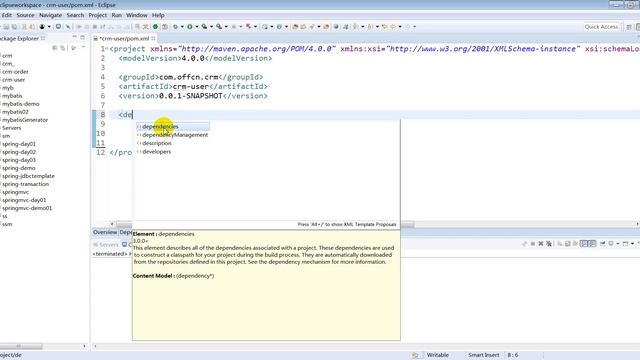Image resolution: width=640 pixels, height=360 pixels.
Task: Select the mybatis-demo project
Action: pyautogui.click(x=21, y=104)
